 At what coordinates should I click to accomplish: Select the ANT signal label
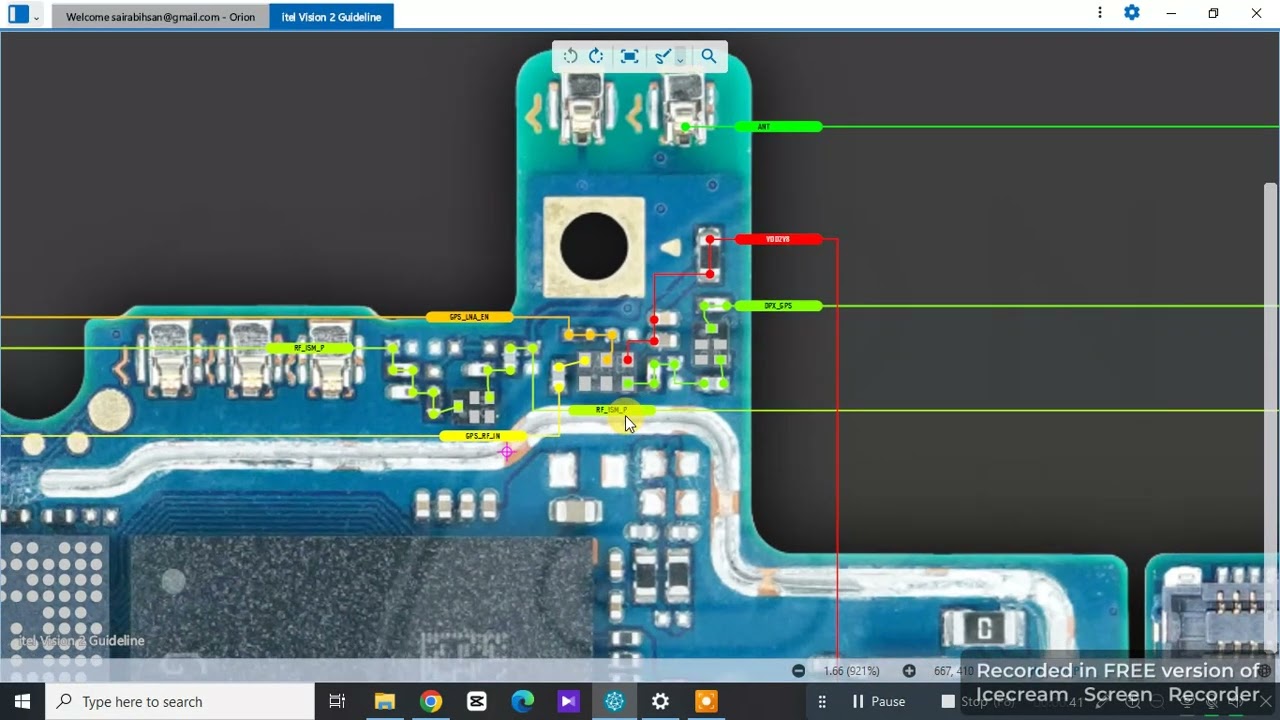[778, 127]
